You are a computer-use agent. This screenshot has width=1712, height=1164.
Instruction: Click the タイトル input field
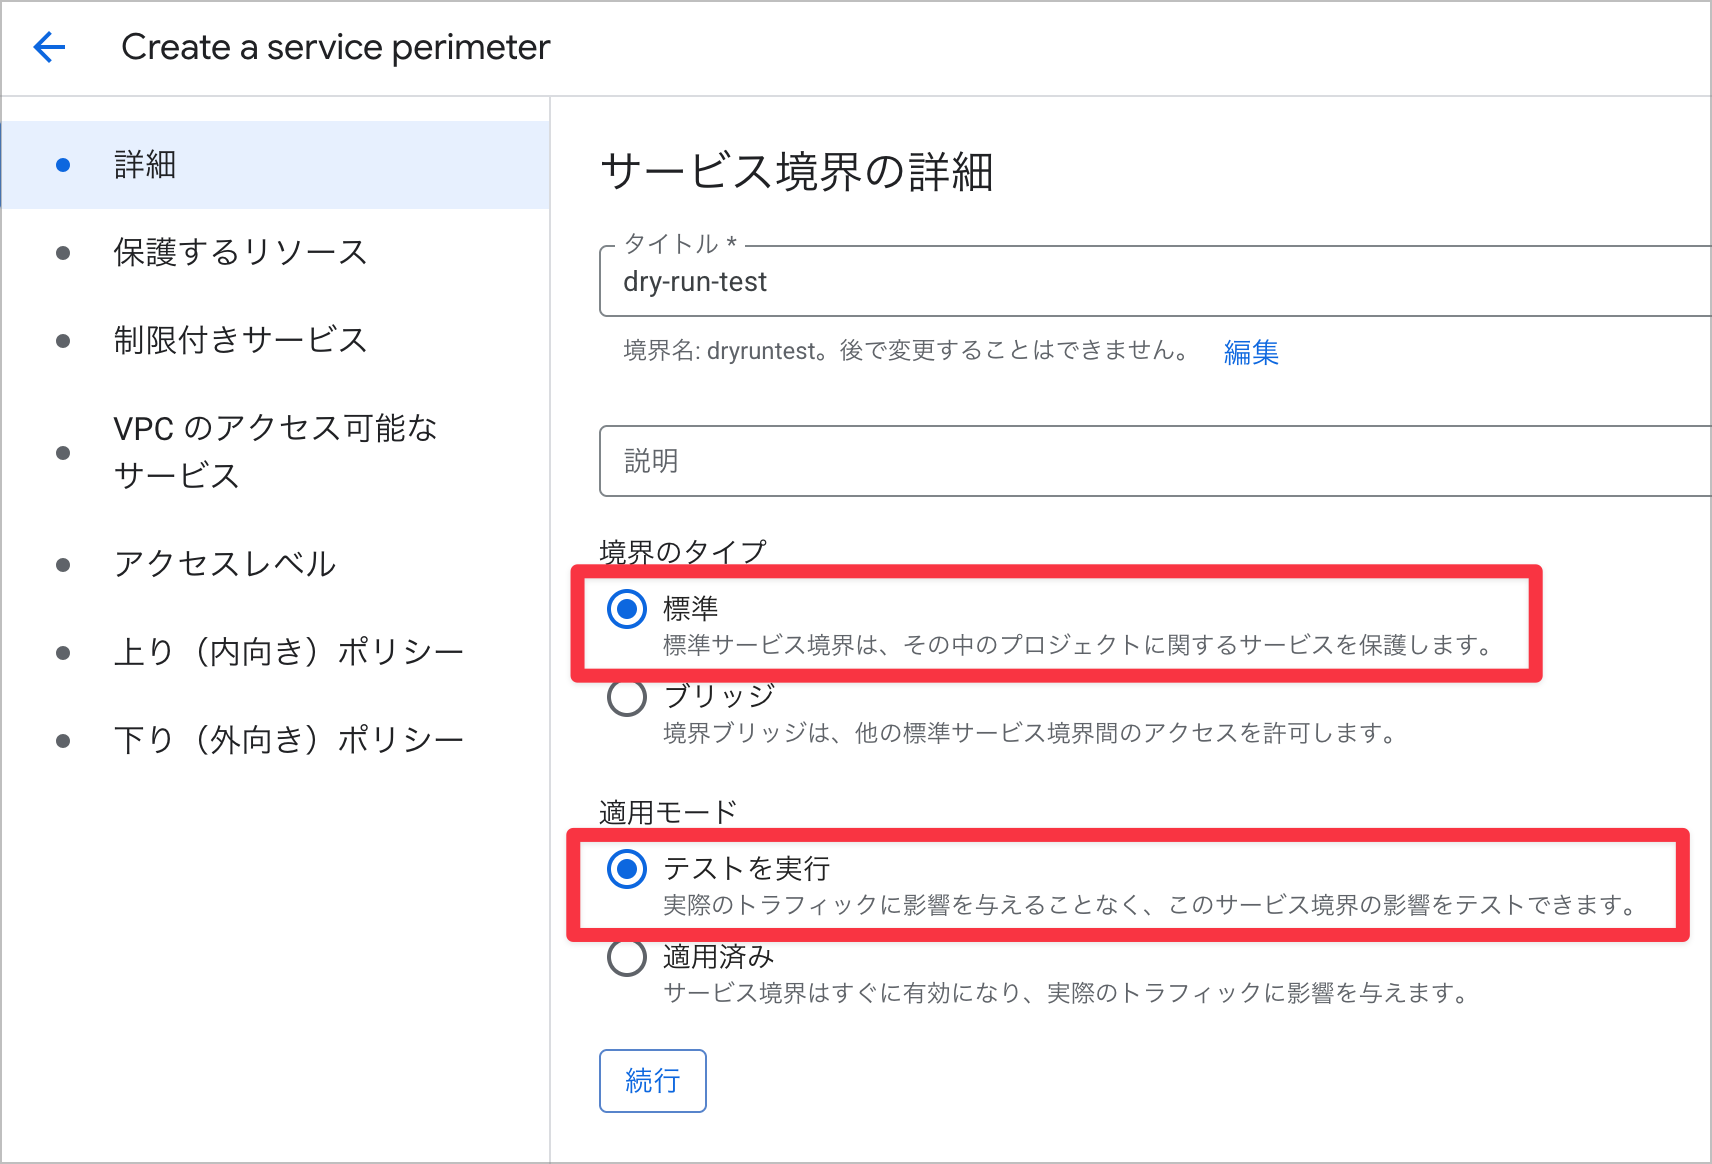coord(1150,282)
